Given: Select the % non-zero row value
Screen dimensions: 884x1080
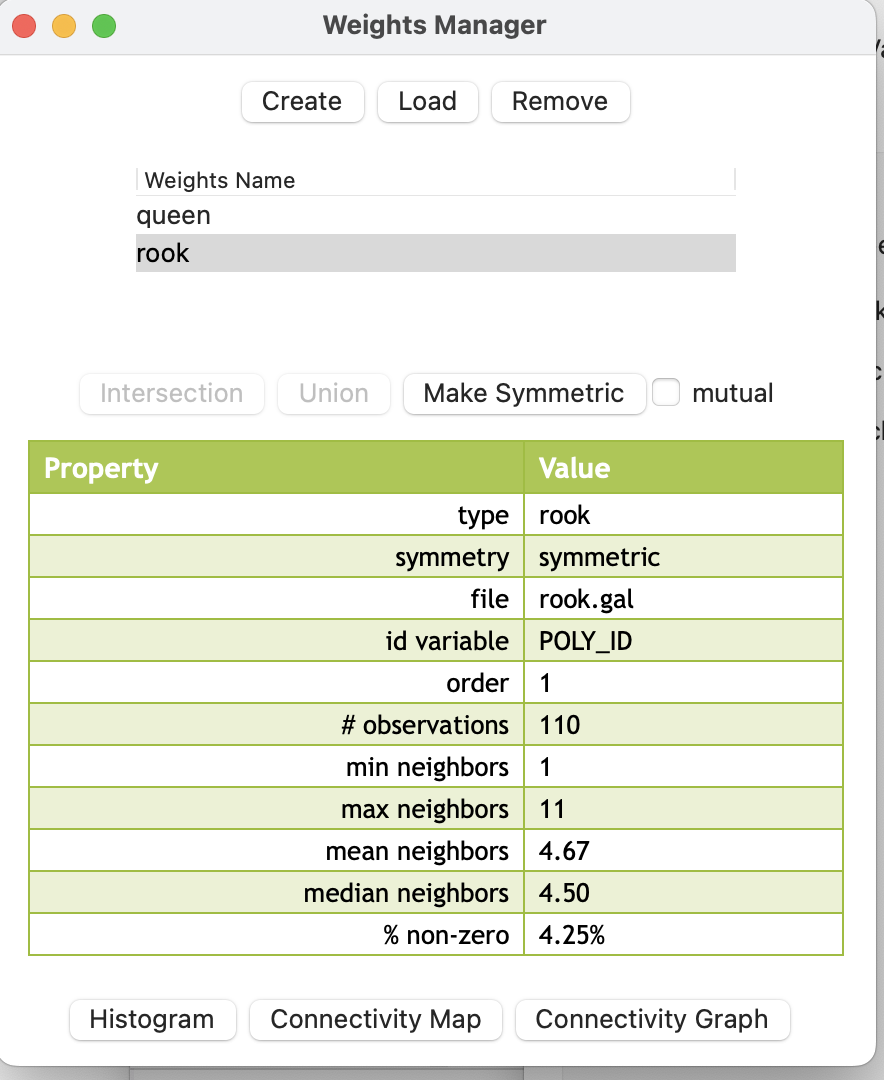Looking at the screenshot, I should point(683,935).
